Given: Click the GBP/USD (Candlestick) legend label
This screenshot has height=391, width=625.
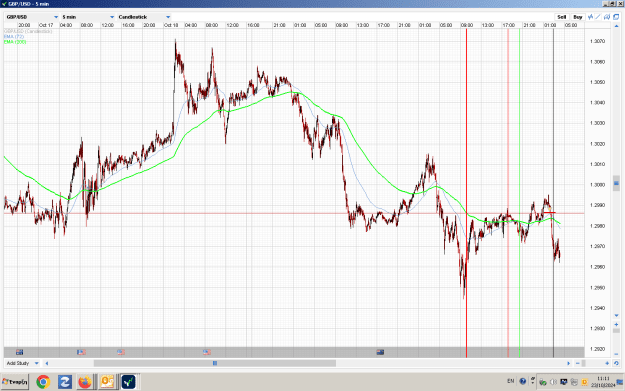Looking at the screenshot, I should point(28,31).
